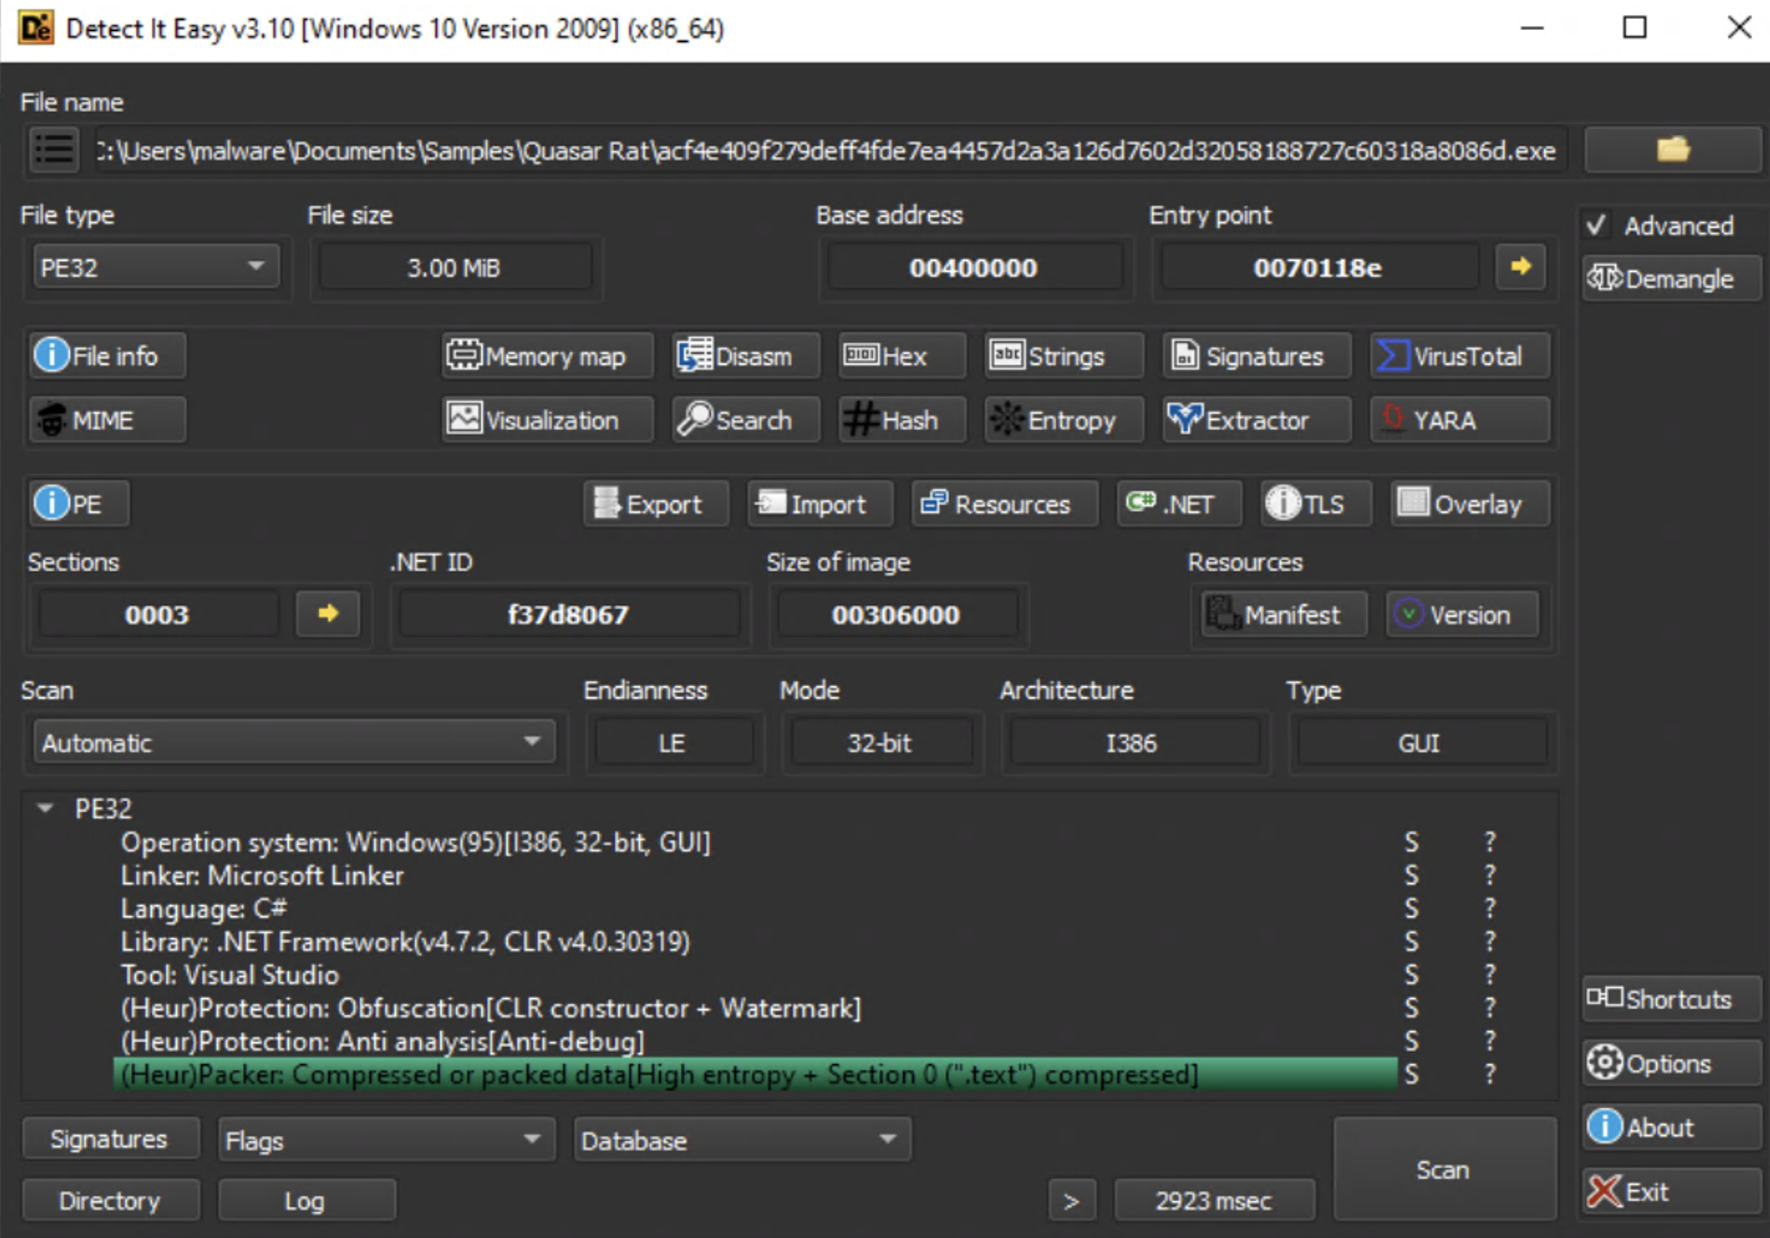Open the File info panel
Image resolution: width=1770 pixels, height=1238 pixels.
point(108,356)
